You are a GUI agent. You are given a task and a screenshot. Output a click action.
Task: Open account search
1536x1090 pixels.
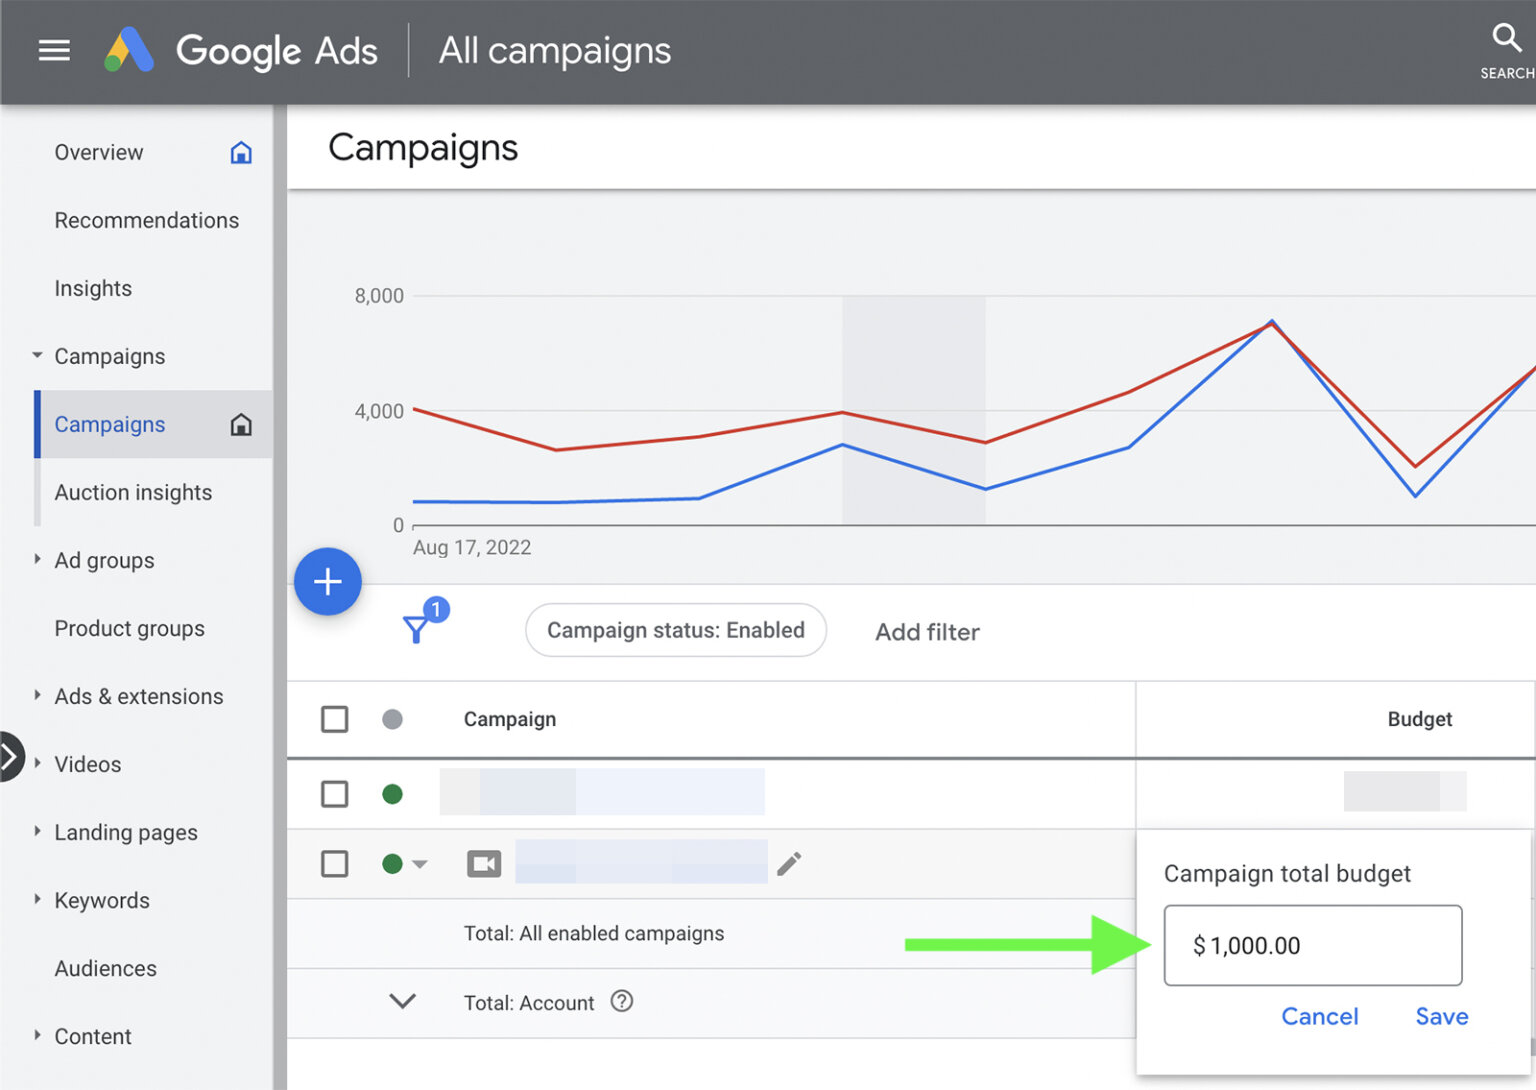pos(1506,38)
